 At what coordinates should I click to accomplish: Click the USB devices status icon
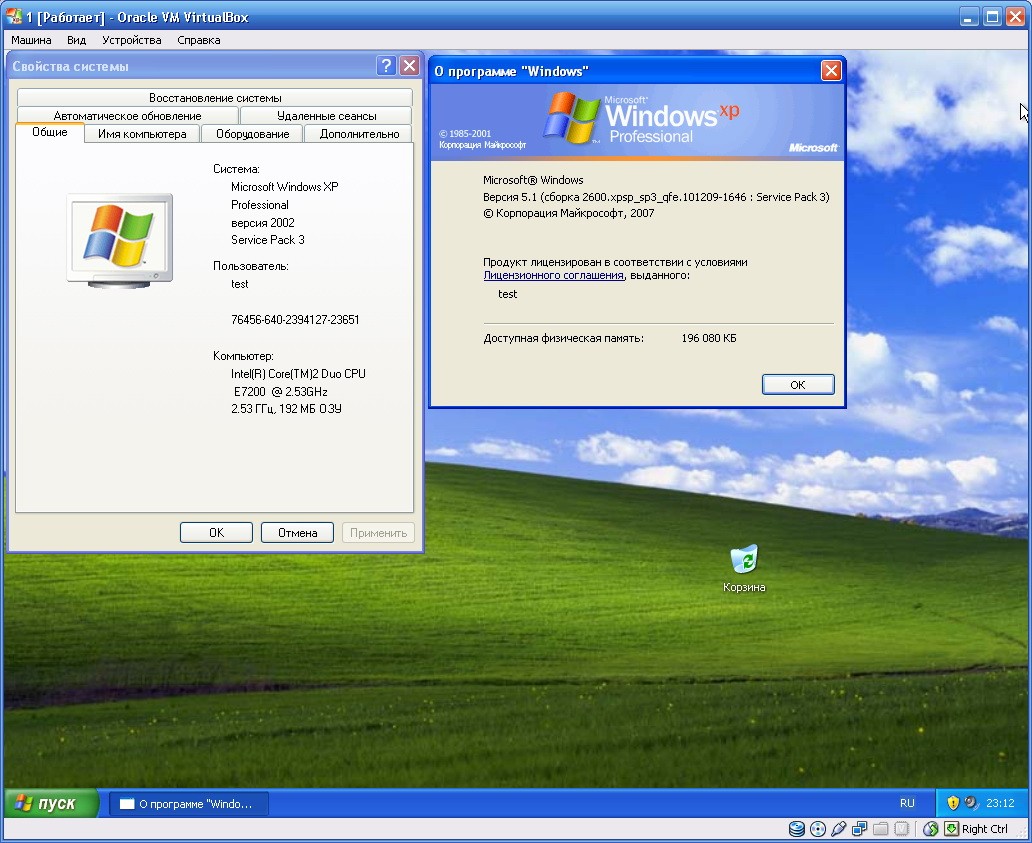(x=839, y=829)
